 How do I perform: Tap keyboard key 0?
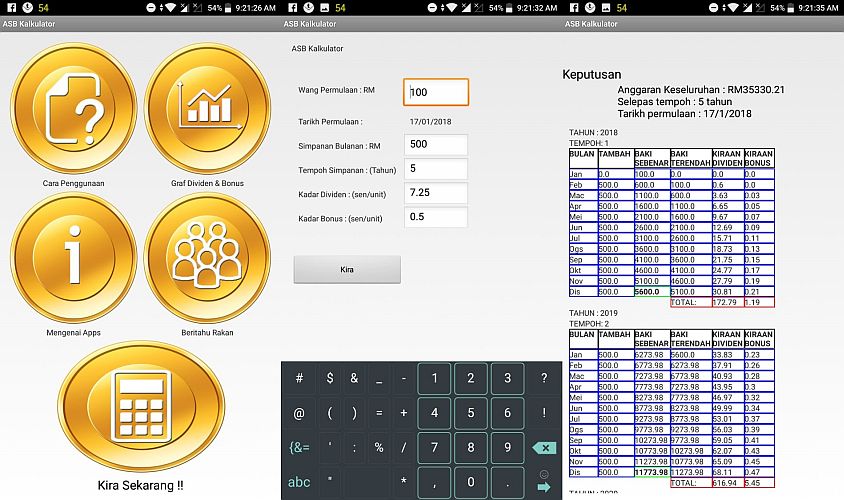tap(470, 482)
